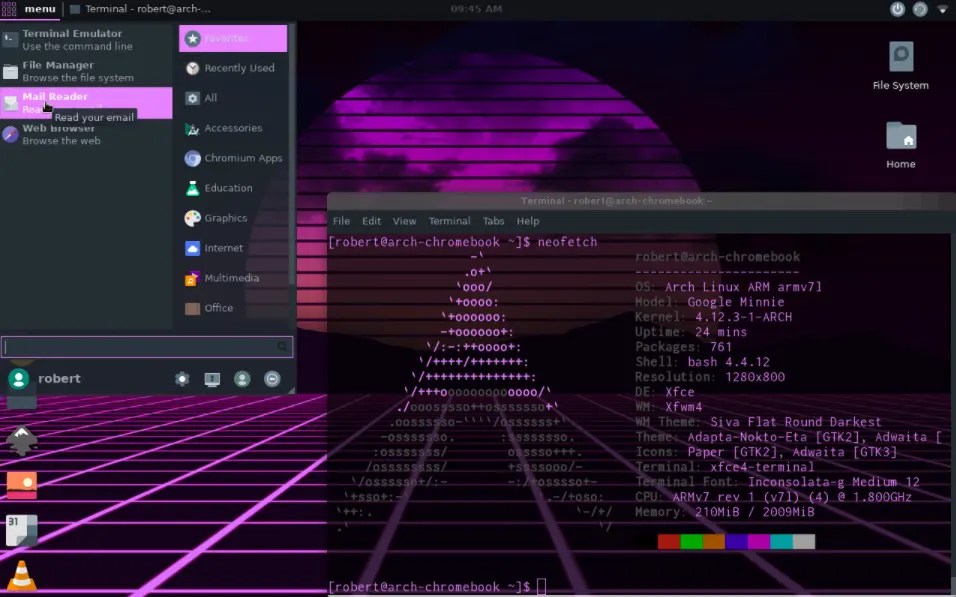This screenshot has height=597, width=956.
Task: Open Terminal's File menu
Action: click(340, 221)
